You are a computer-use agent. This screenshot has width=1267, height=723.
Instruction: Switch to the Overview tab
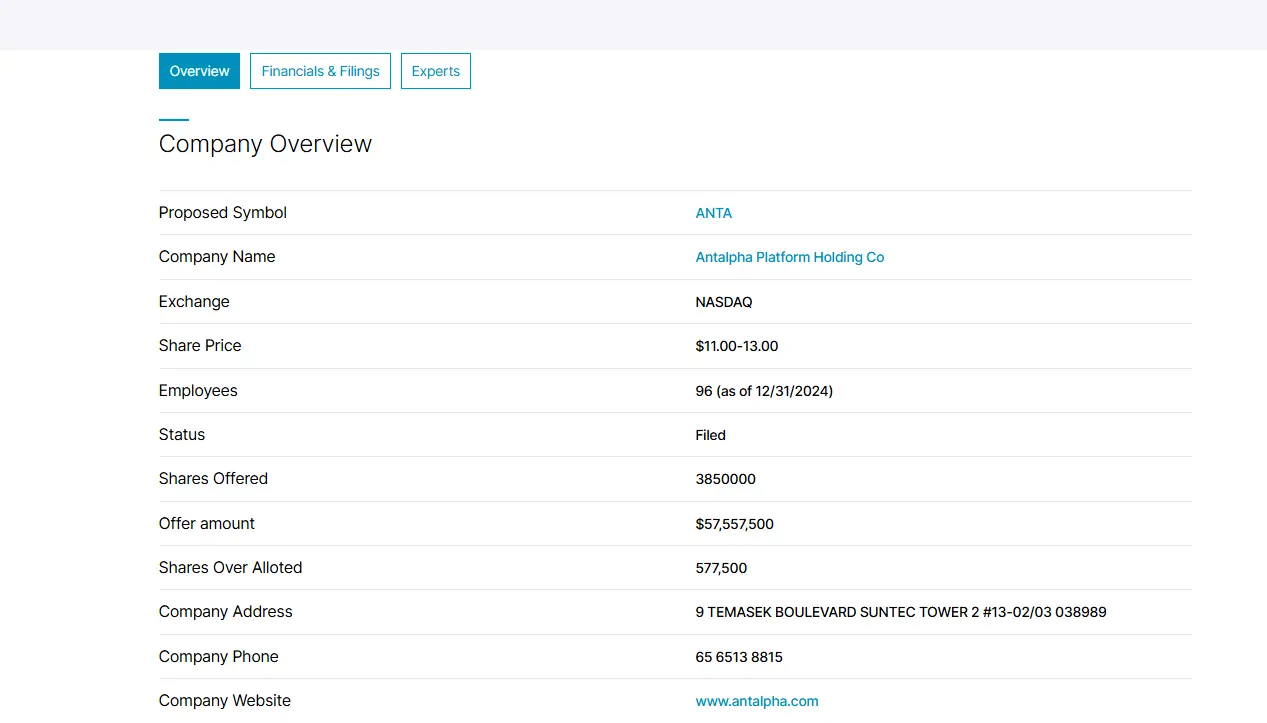click(199, 71)
